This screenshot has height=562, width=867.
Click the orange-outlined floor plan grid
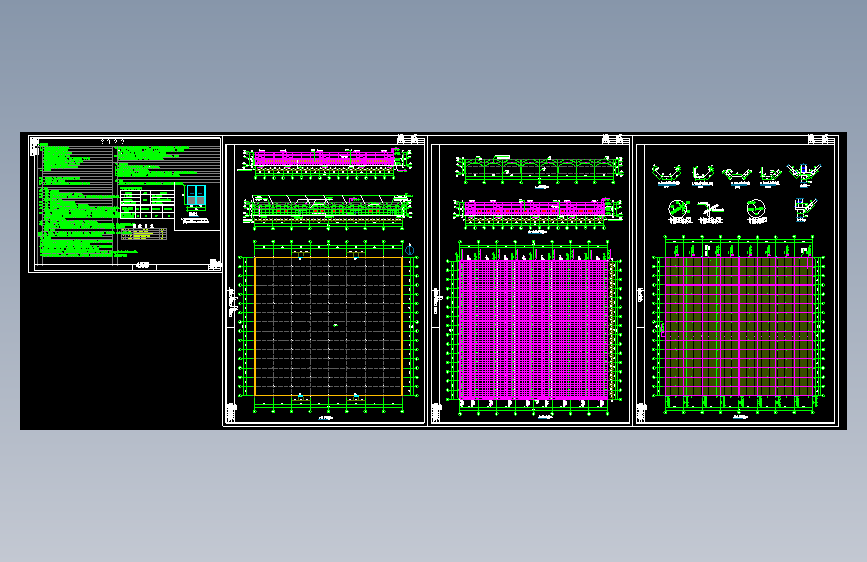[328, 326]
